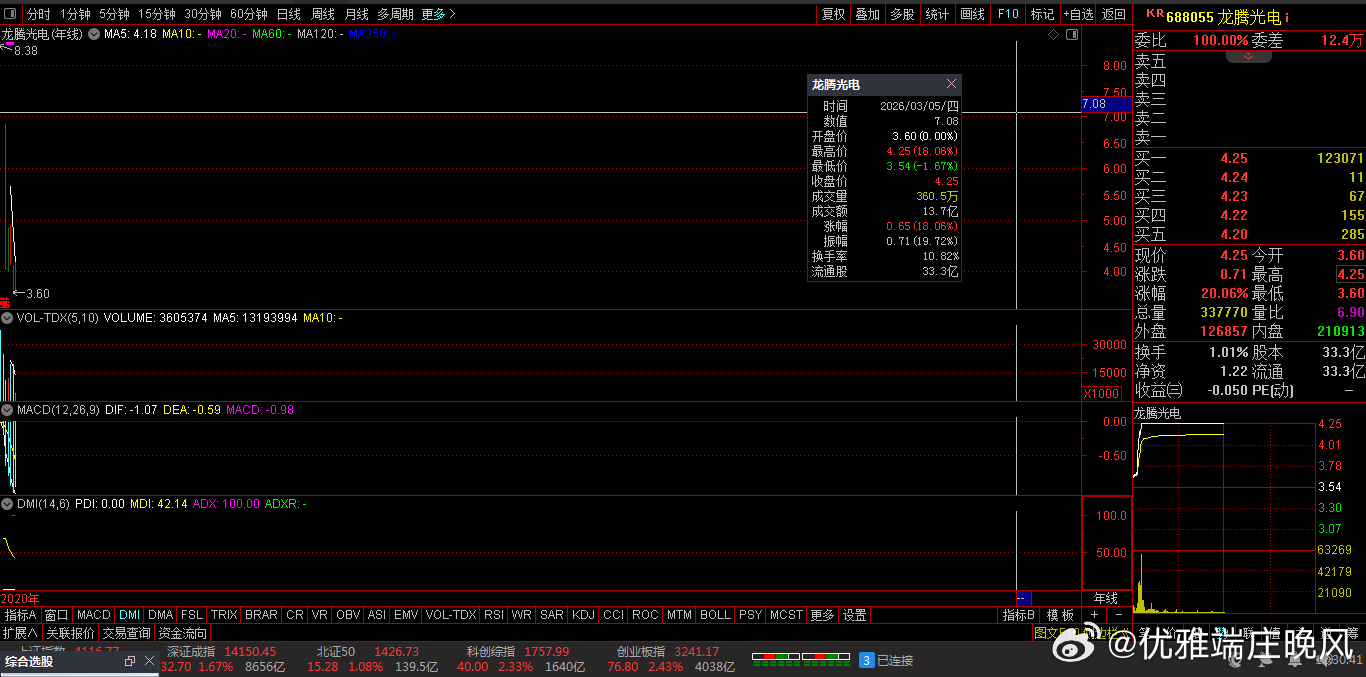The height and width of the screenshot is (677, 1366).
Task: Click the minus zoom button
Action: pos(1118,615)
